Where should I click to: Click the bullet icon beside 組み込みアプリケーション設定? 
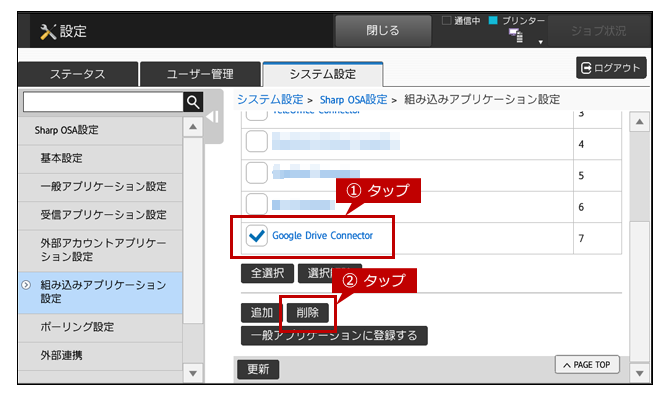[26, 285]
